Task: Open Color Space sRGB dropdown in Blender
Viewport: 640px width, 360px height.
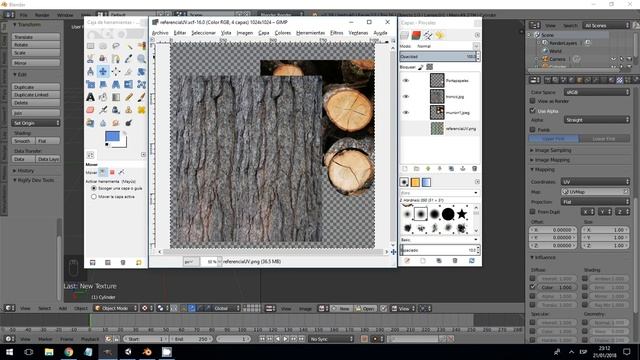Action: tap(597, 92)
